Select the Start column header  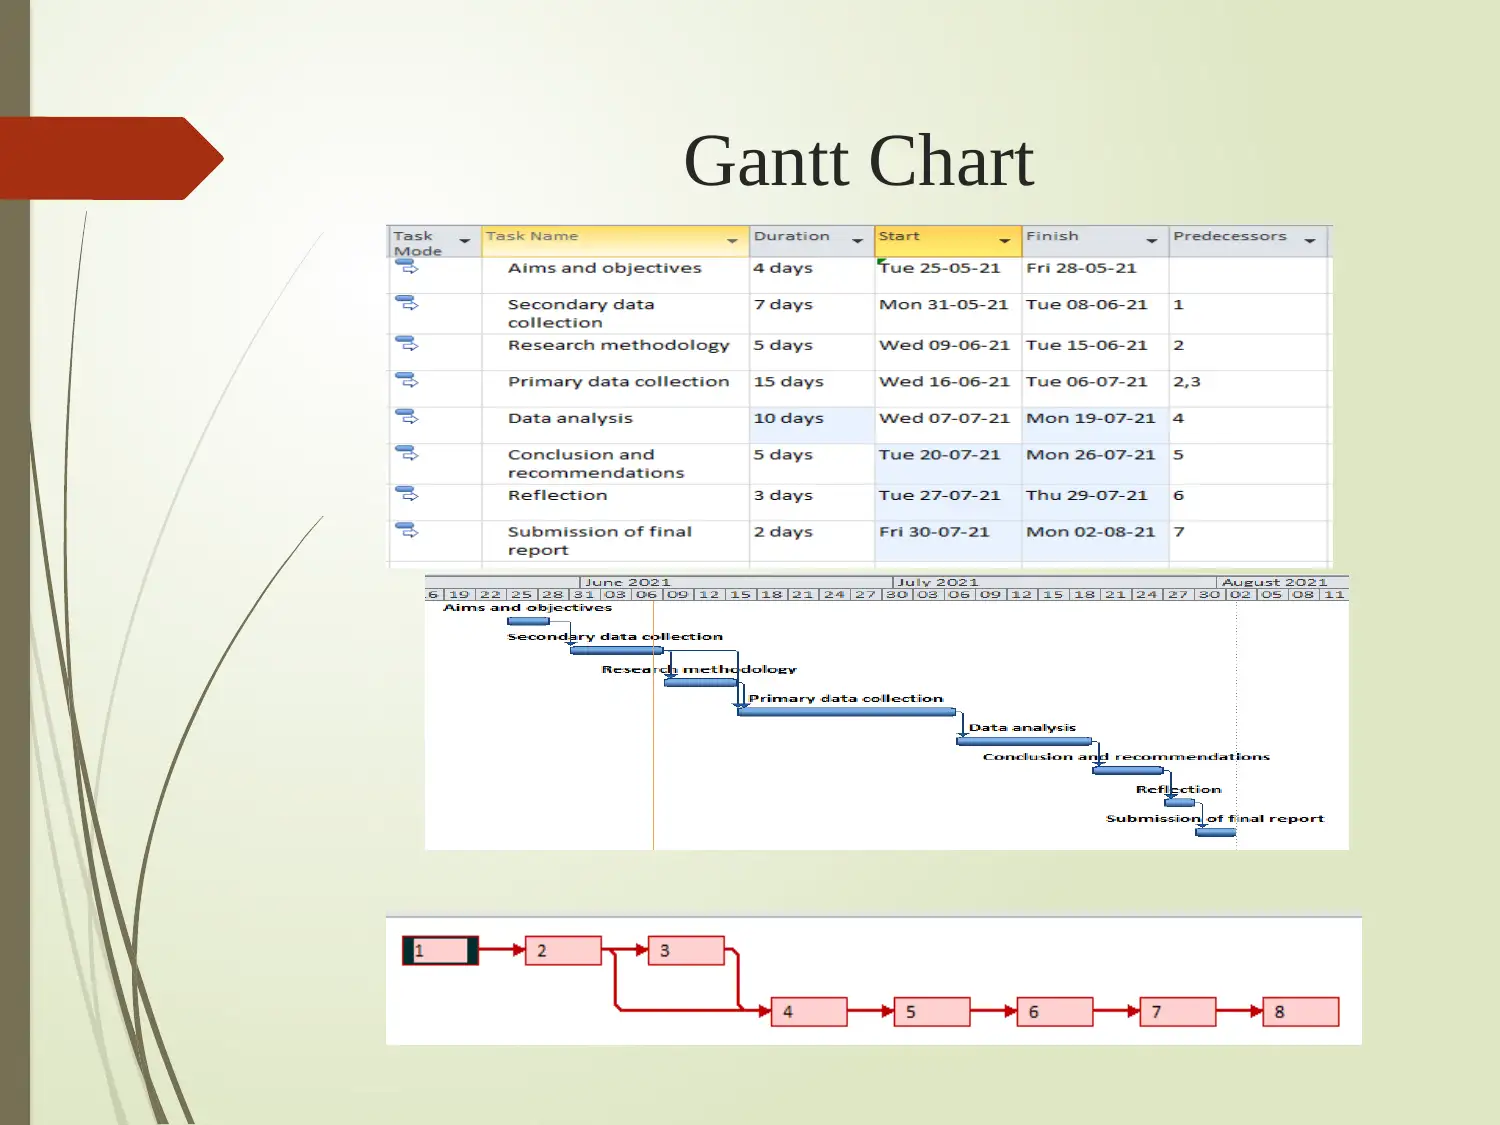tap(948, 241)
